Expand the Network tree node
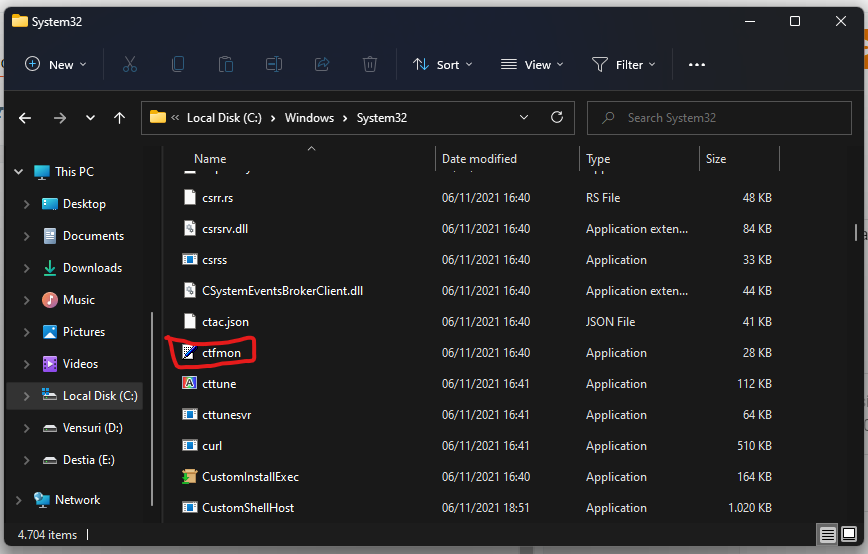The width and height of the screenshot is (868, 554). pos(18,500)
